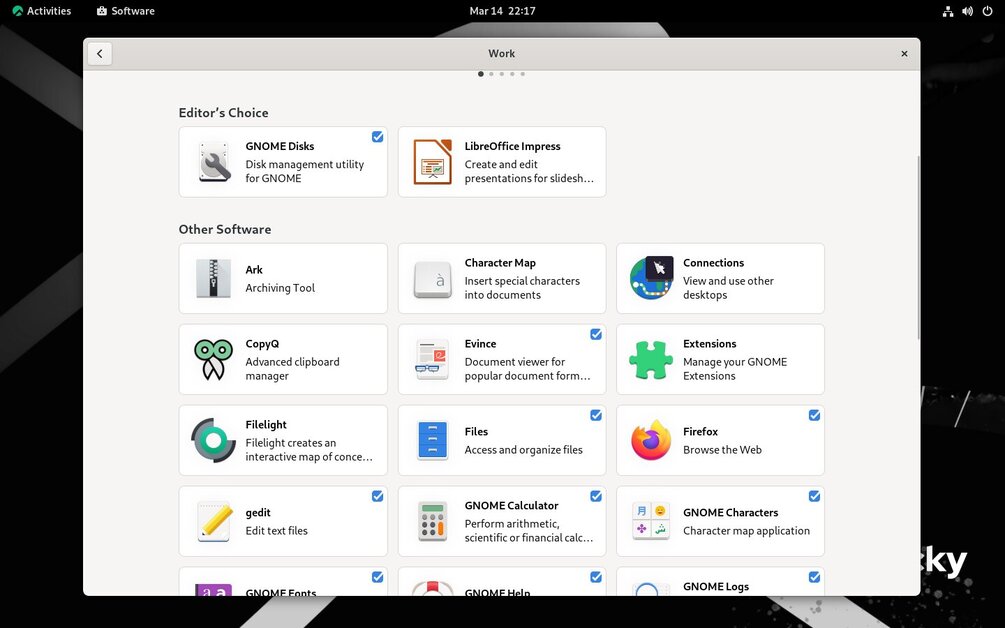
Task: Close the Work category window
Action: [x=904, y=54]
